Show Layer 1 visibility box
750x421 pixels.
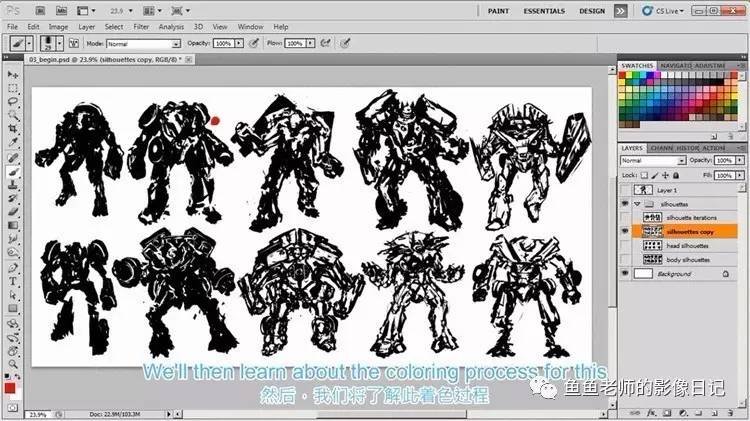(625, 190)
